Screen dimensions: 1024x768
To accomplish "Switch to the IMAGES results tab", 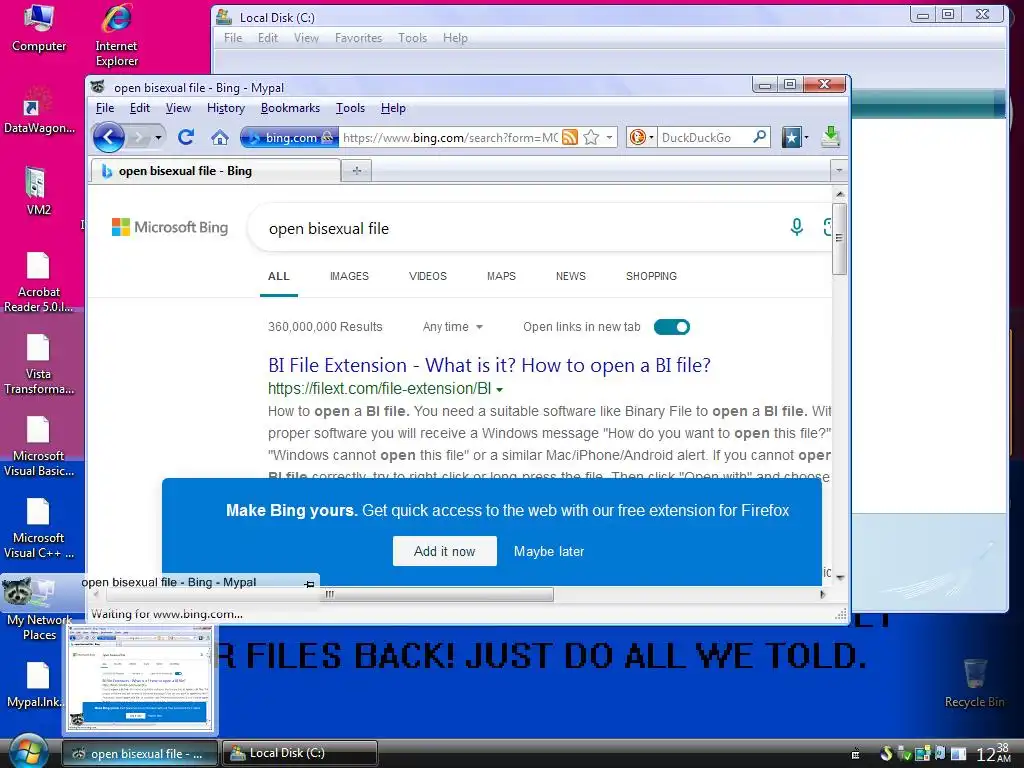I will pyautogui.click(x=349, y=276).
